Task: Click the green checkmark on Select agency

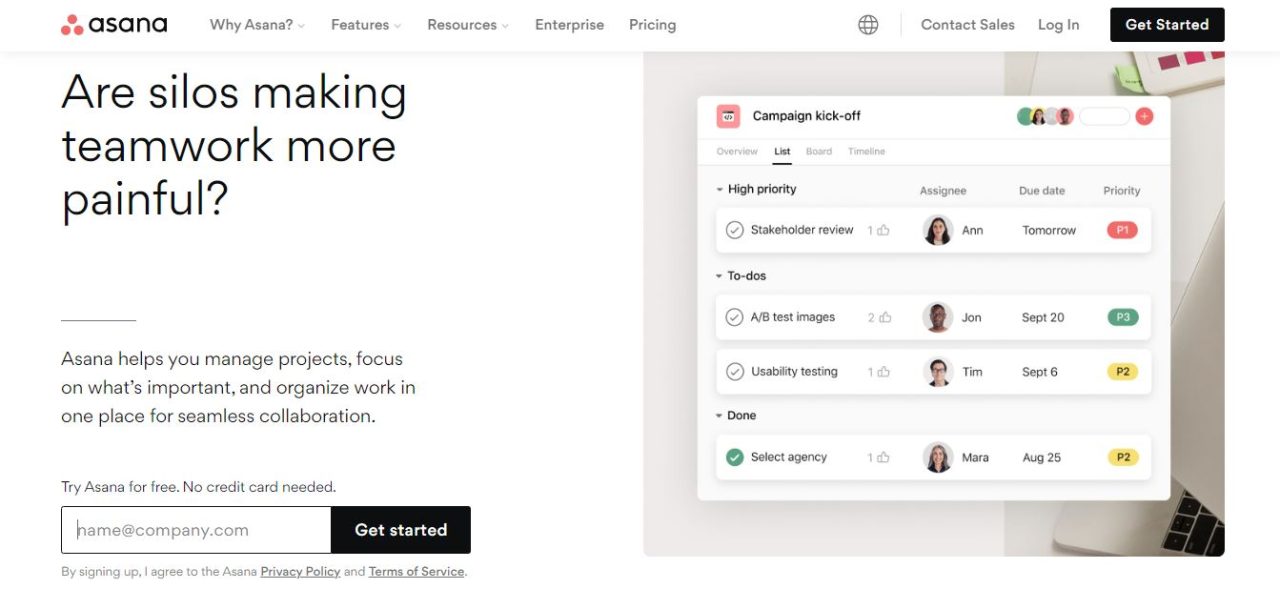Action: tap(734, 457)
